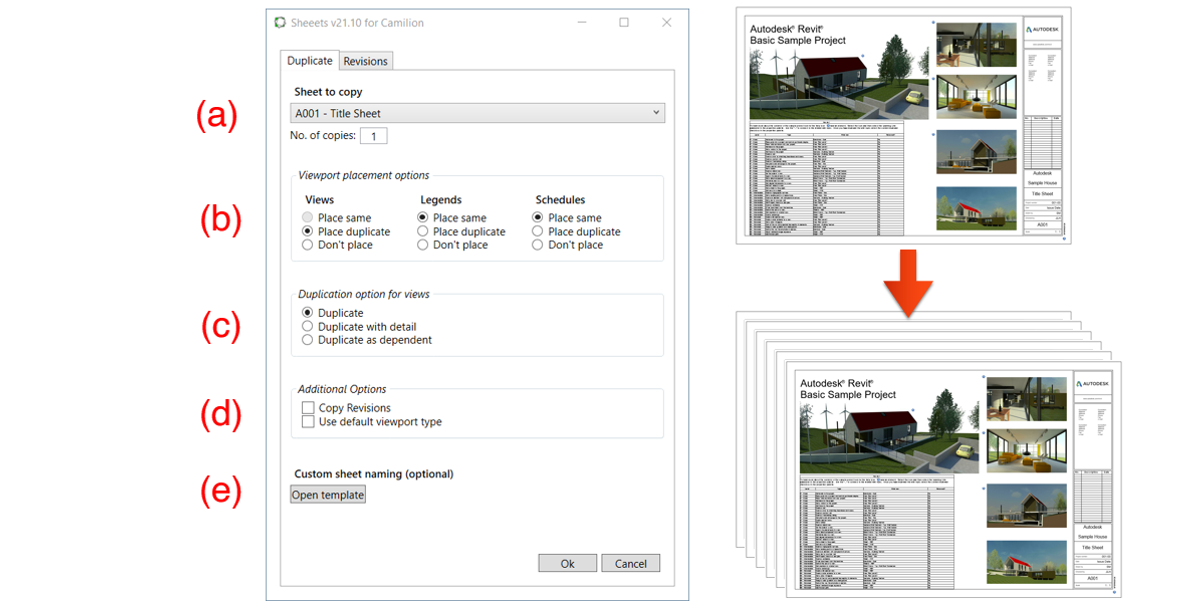This screenshot has height=613, width=1200.
Task: Click the No. of copies field
Action: tap(373, 136)
